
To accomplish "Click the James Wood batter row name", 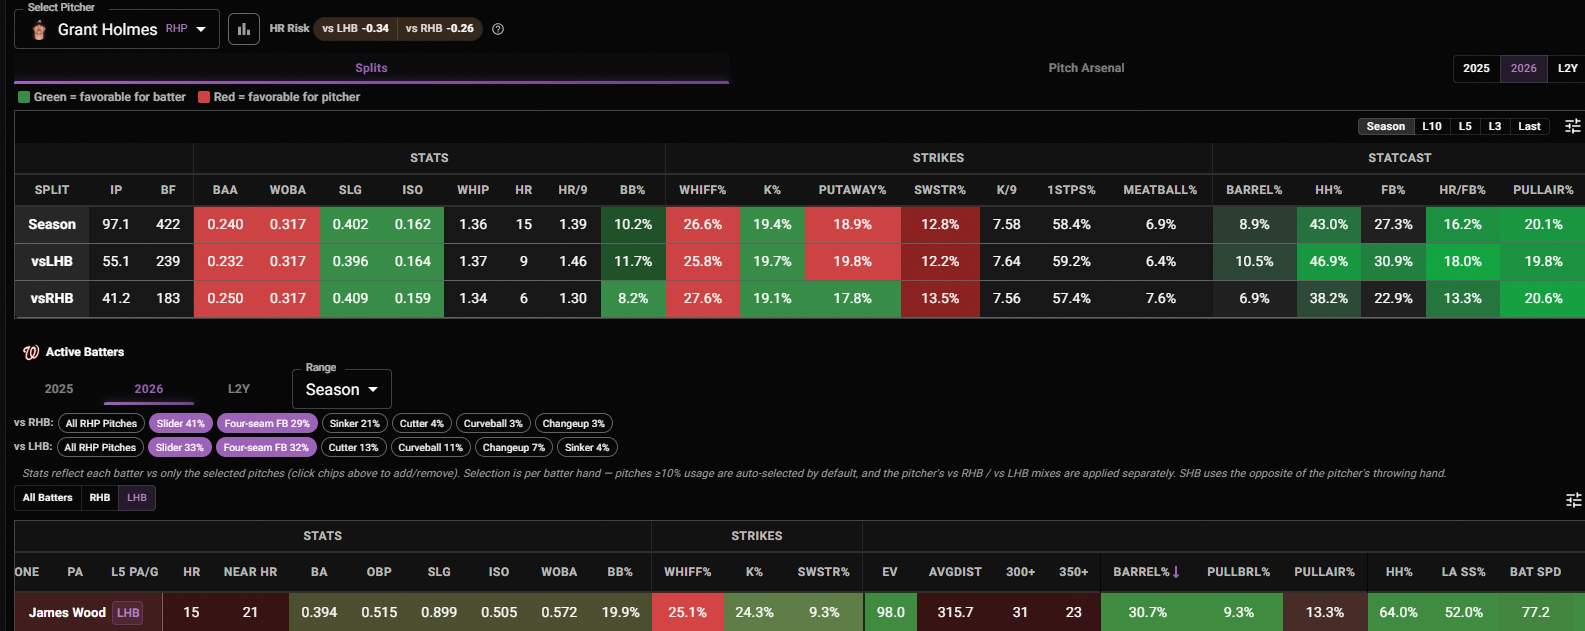I will click(x=67, y=612).
